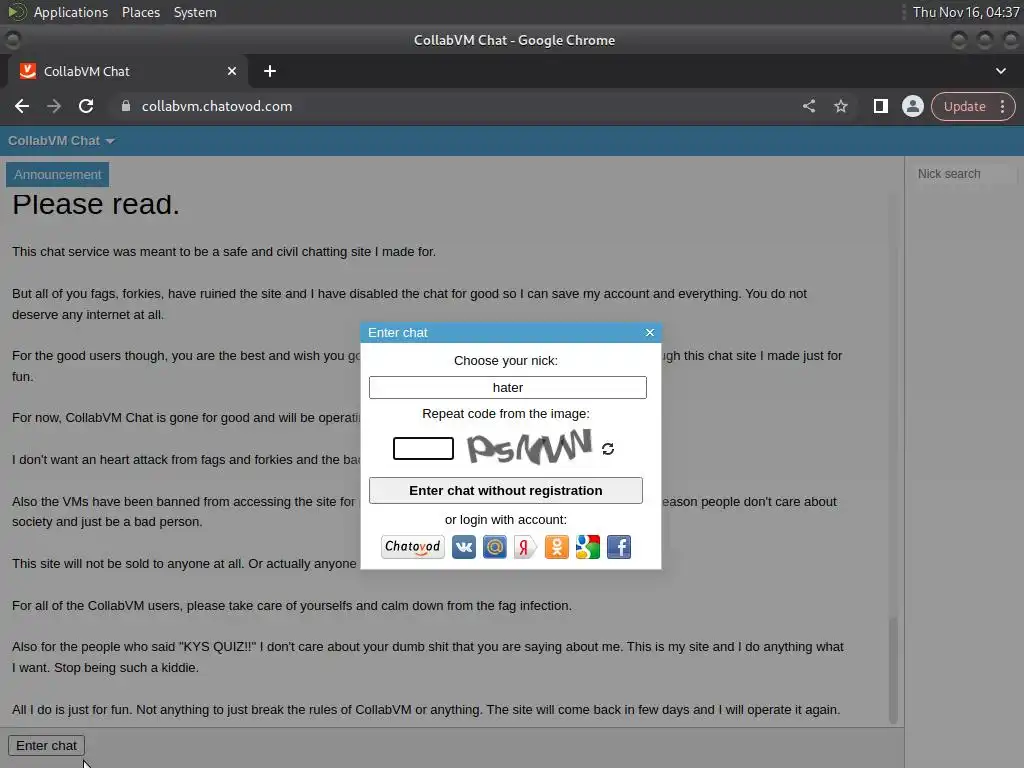Click the Enter chat button at bottom
The height and width of the screenshot is (768, 1024).
pos(46,745)
